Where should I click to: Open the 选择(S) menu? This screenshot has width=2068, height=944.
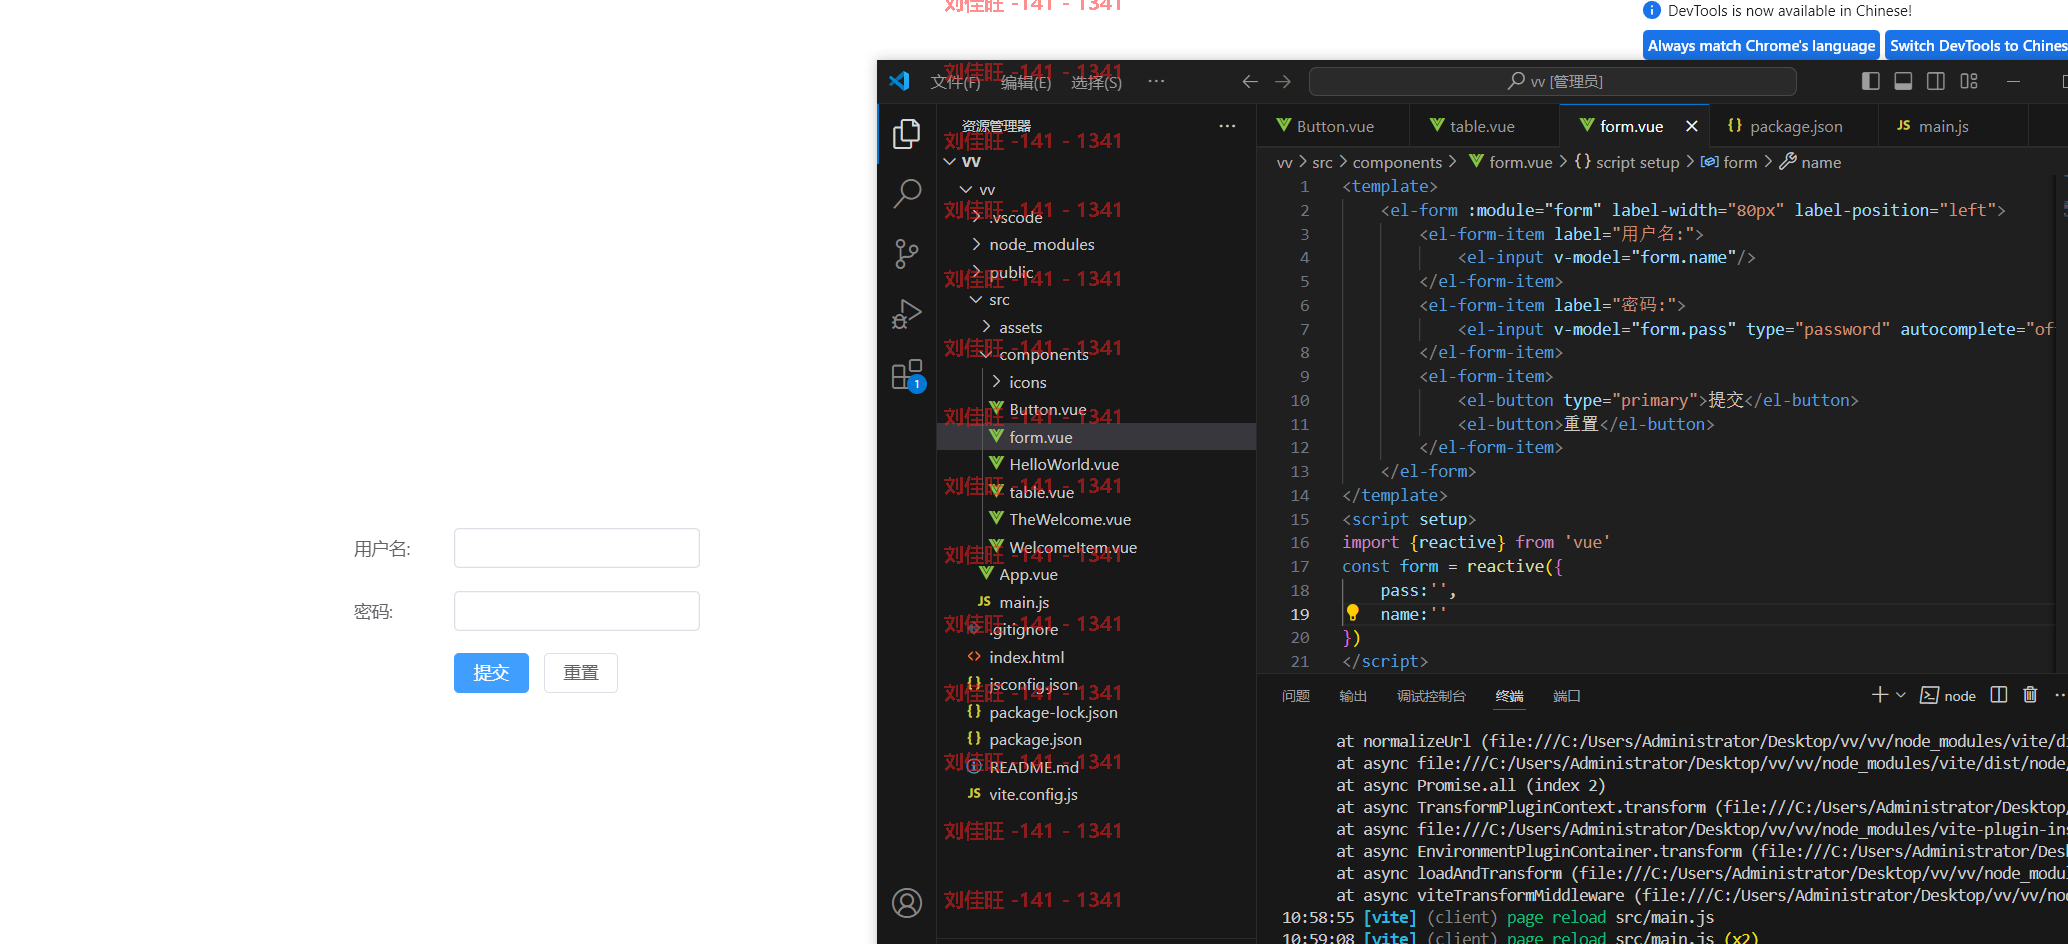coord(1096,82)
